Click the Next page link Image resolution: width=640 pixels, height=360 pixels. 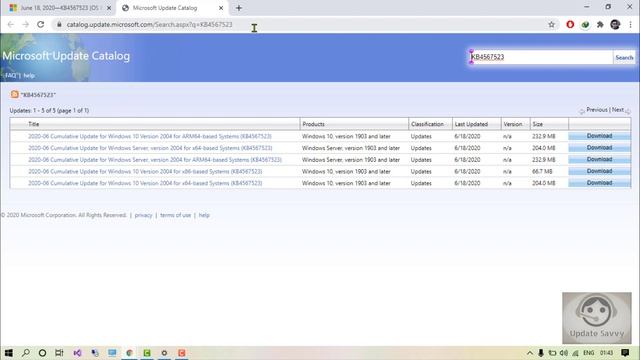pos(618,110)
